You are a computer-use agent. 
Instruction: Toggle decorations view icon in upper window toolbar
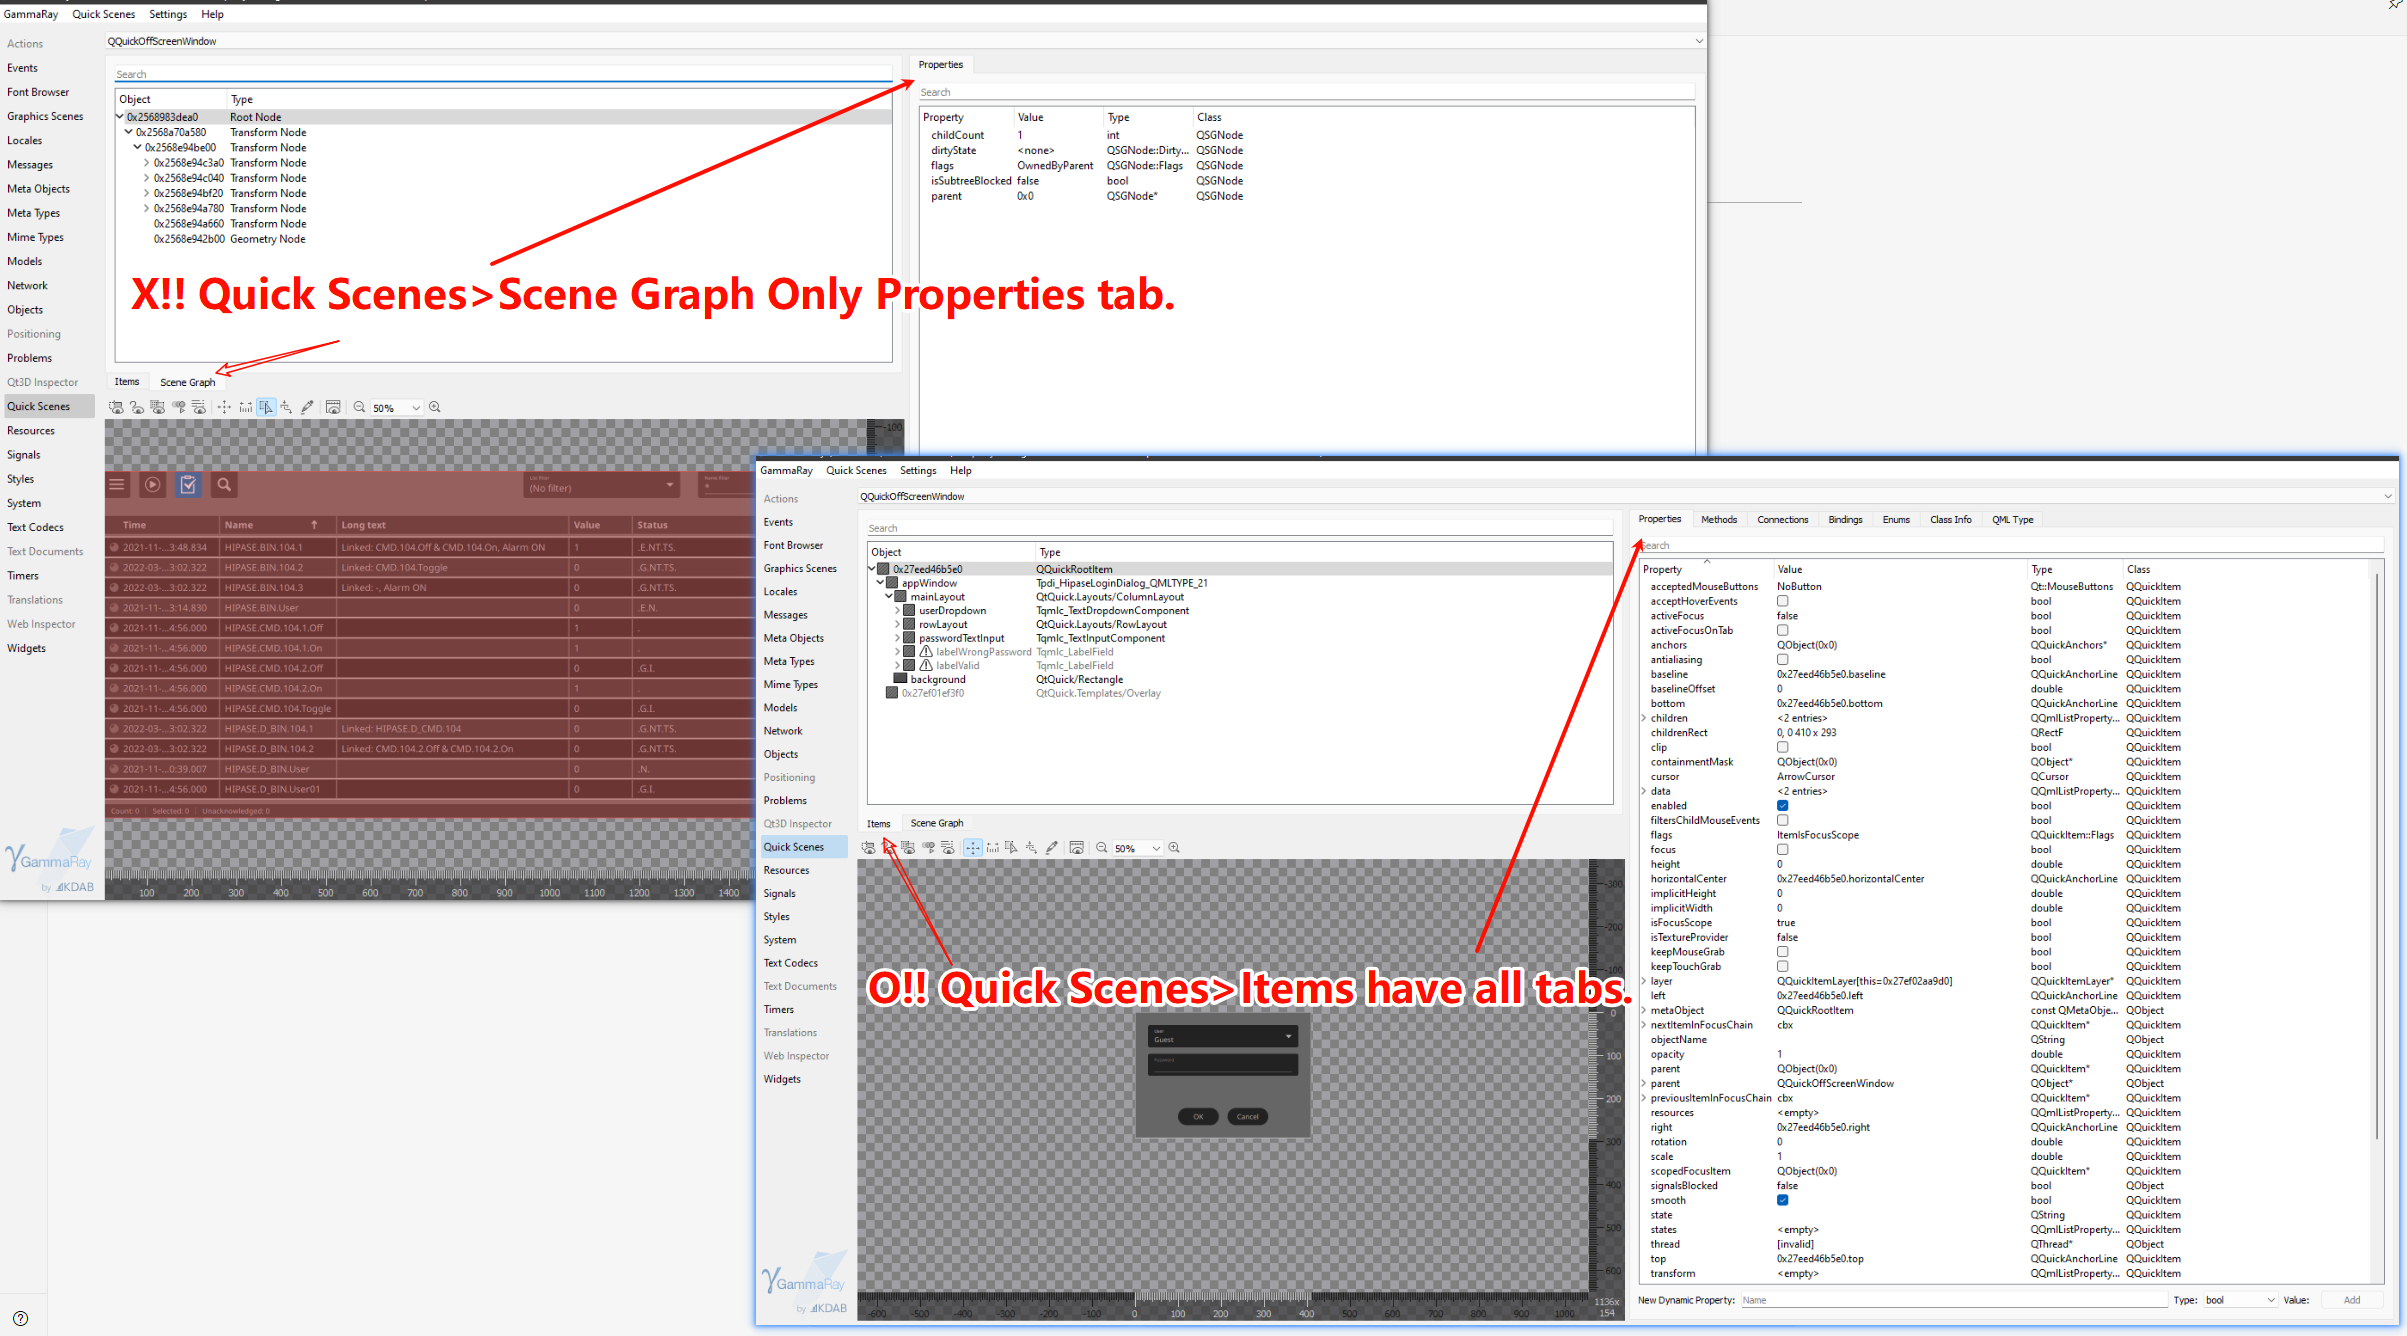coord(333,407)
